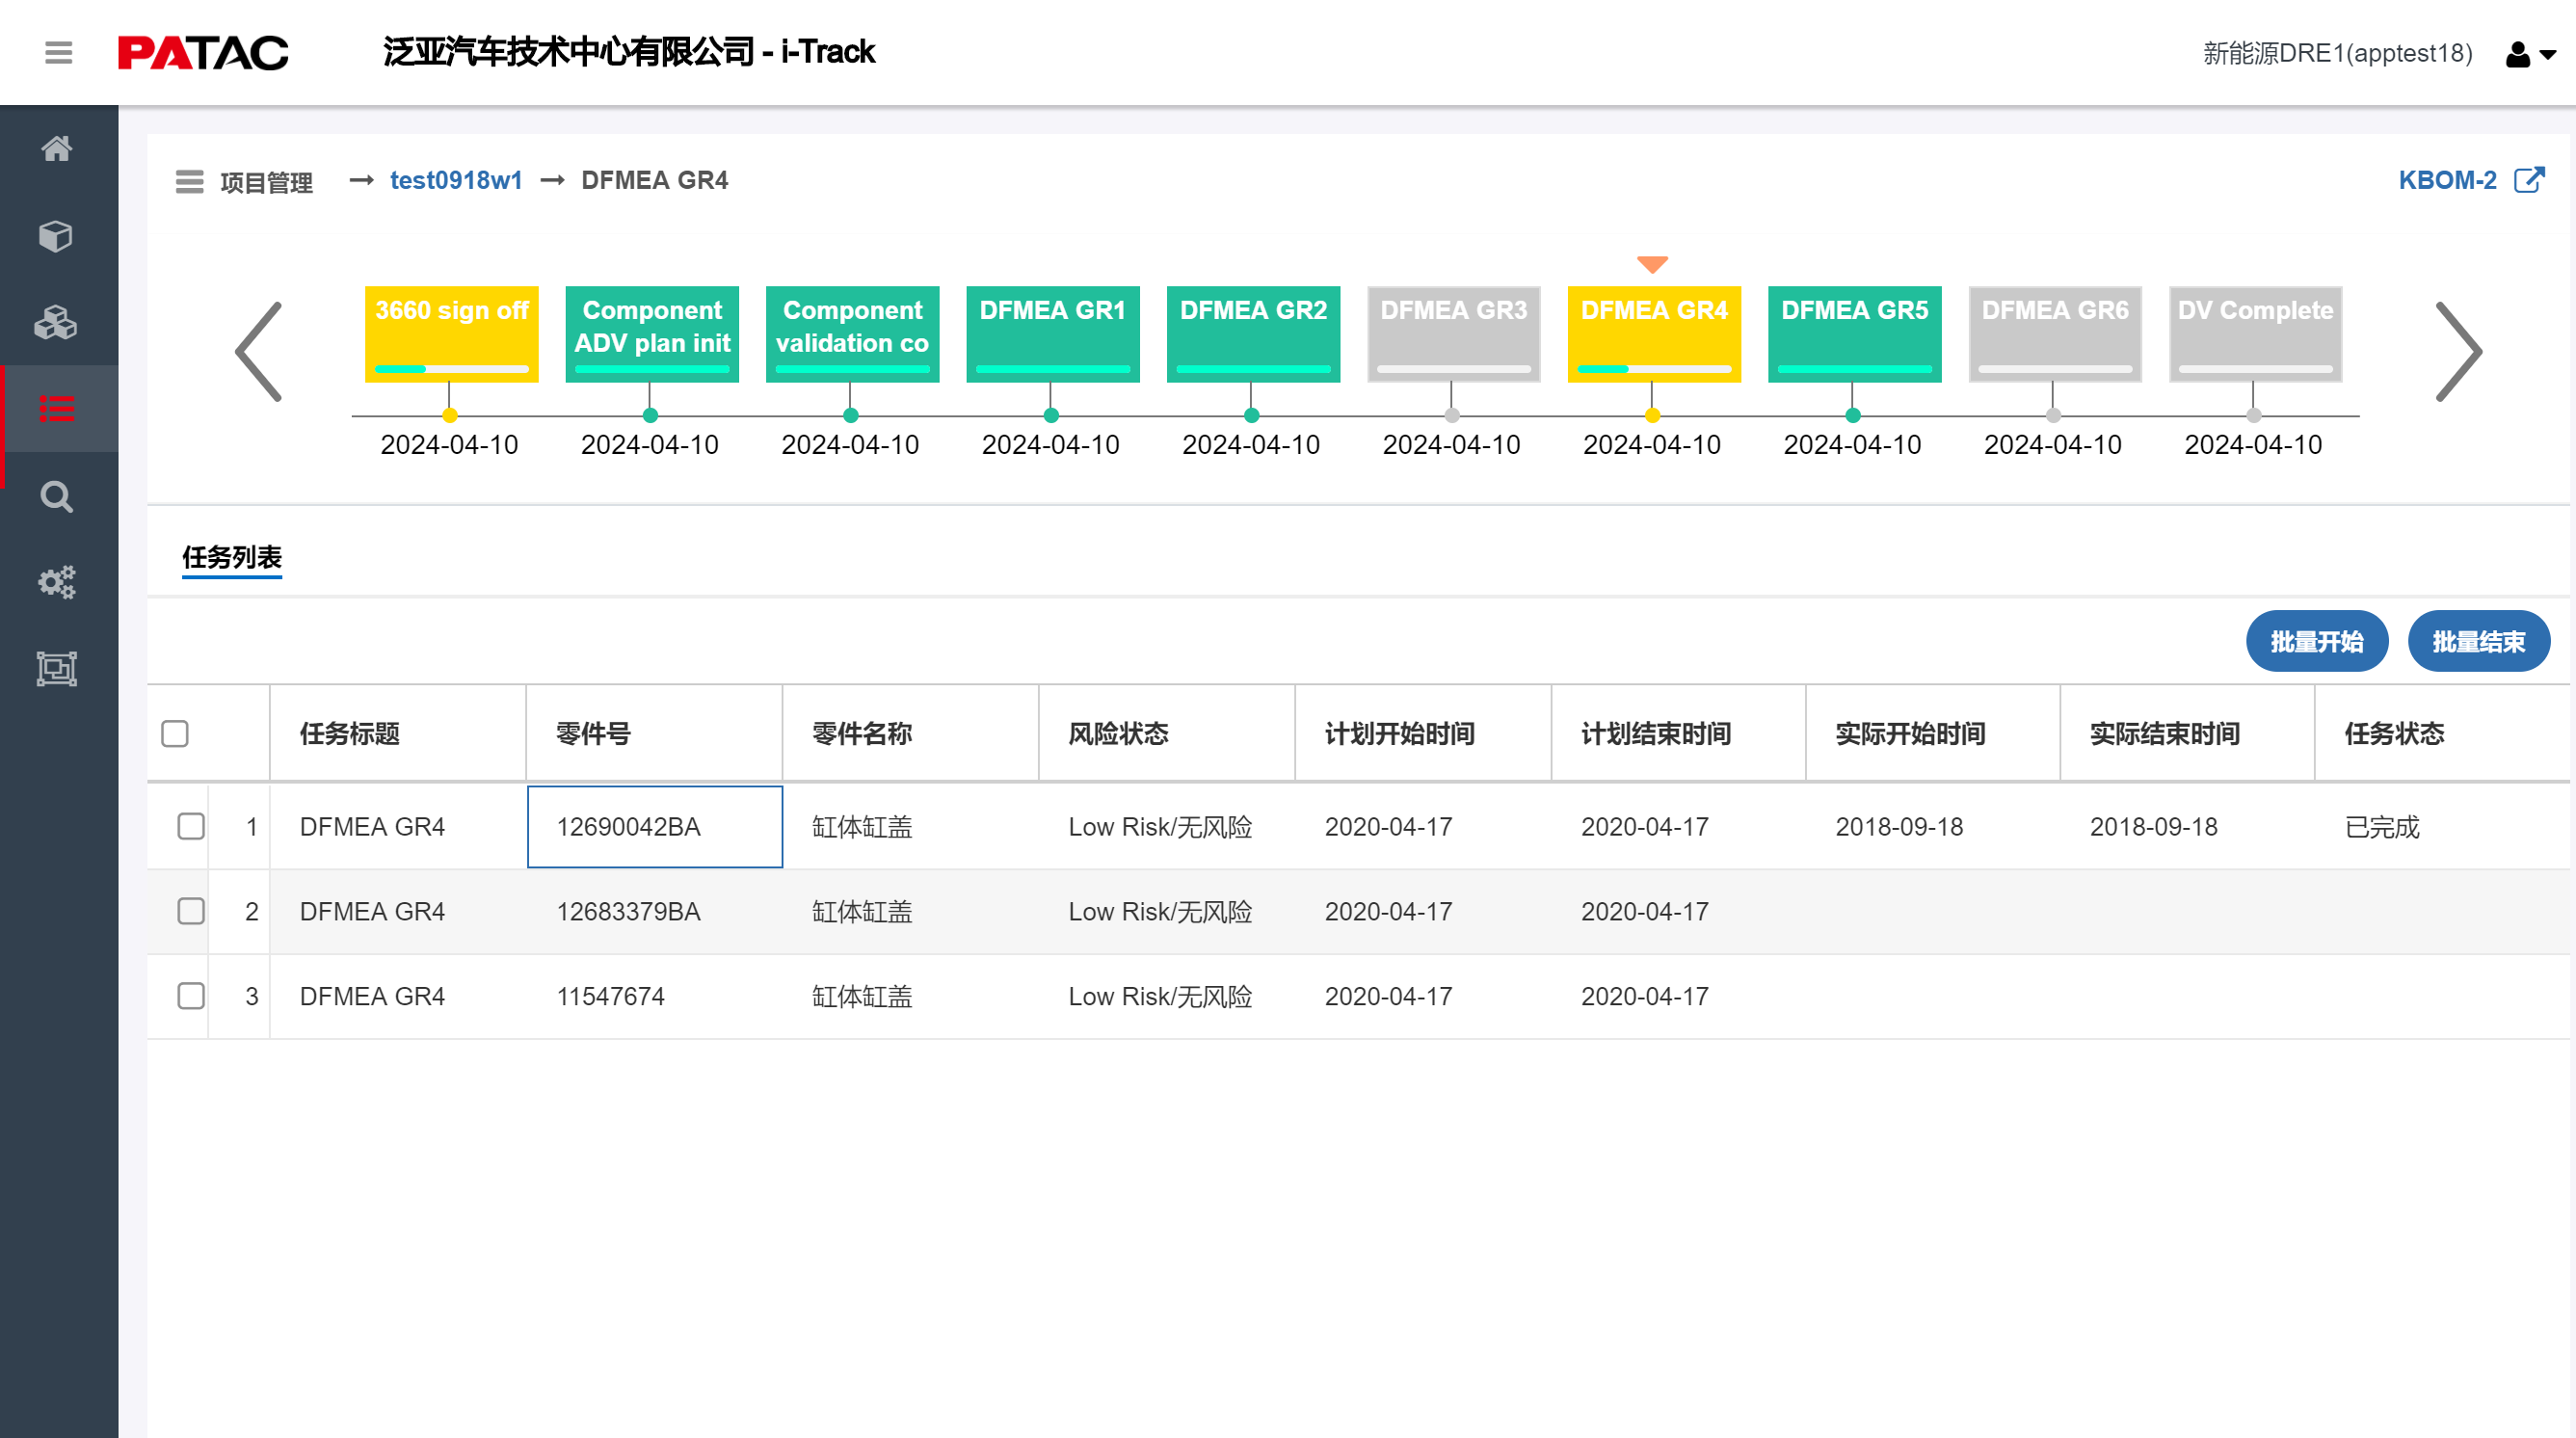Toggle the hamburger menu in the header

pyautogui.click(x=59, y=52)
